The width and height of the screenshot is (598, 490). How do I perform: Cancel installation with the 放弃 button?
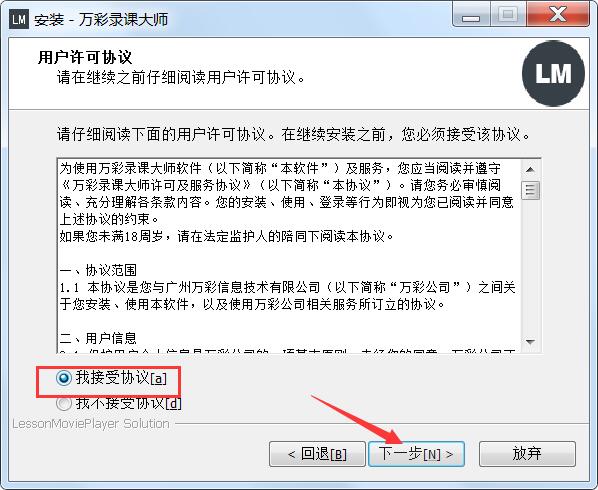527,454
